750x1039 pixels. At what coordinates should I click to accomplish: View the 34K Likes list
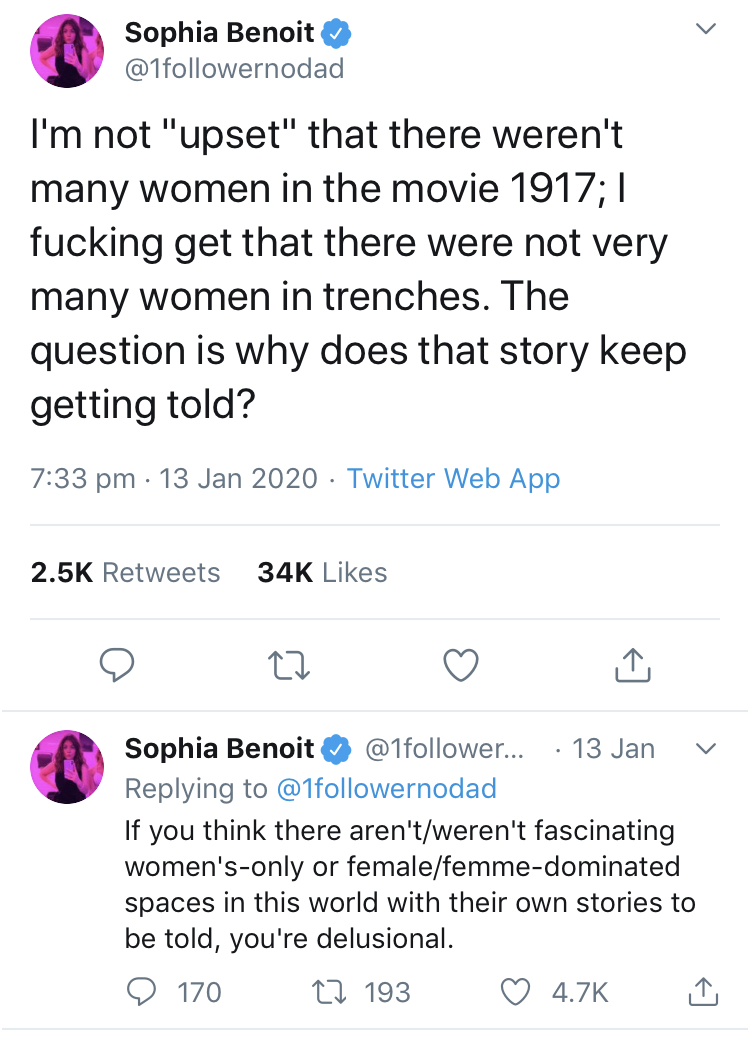[x=322, y=573]
